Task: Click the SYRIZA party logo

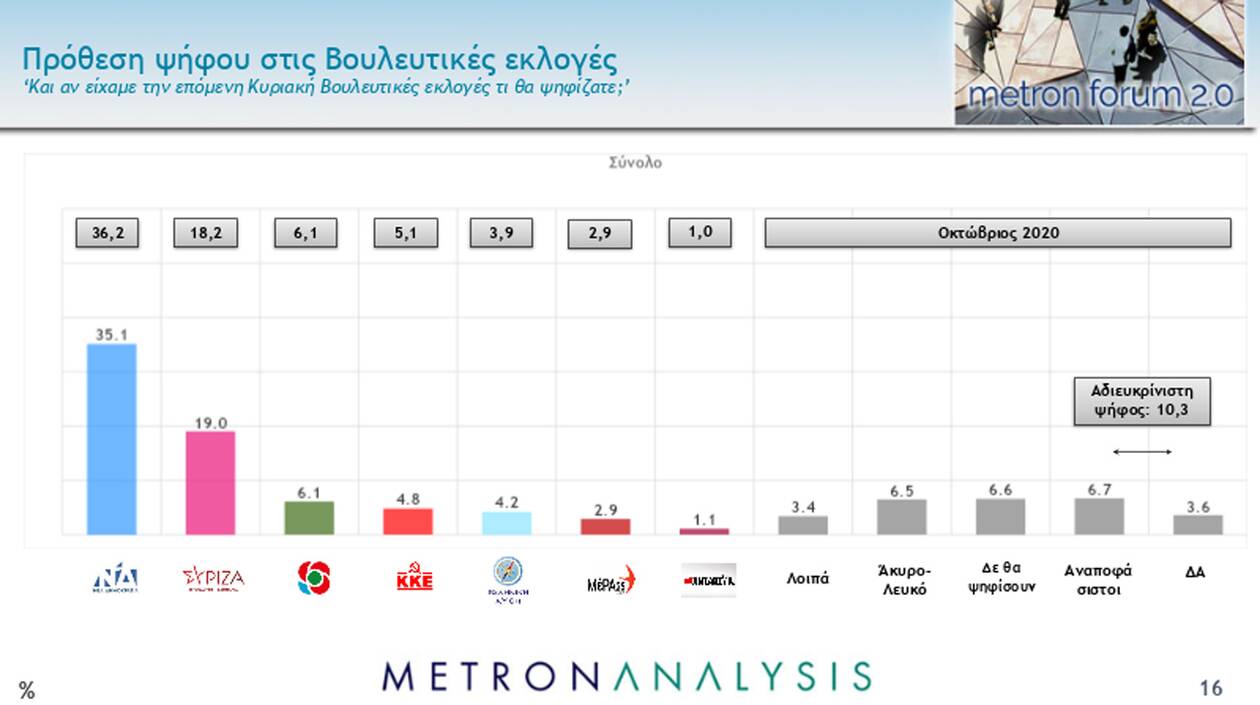Action: tap(213, 579)
